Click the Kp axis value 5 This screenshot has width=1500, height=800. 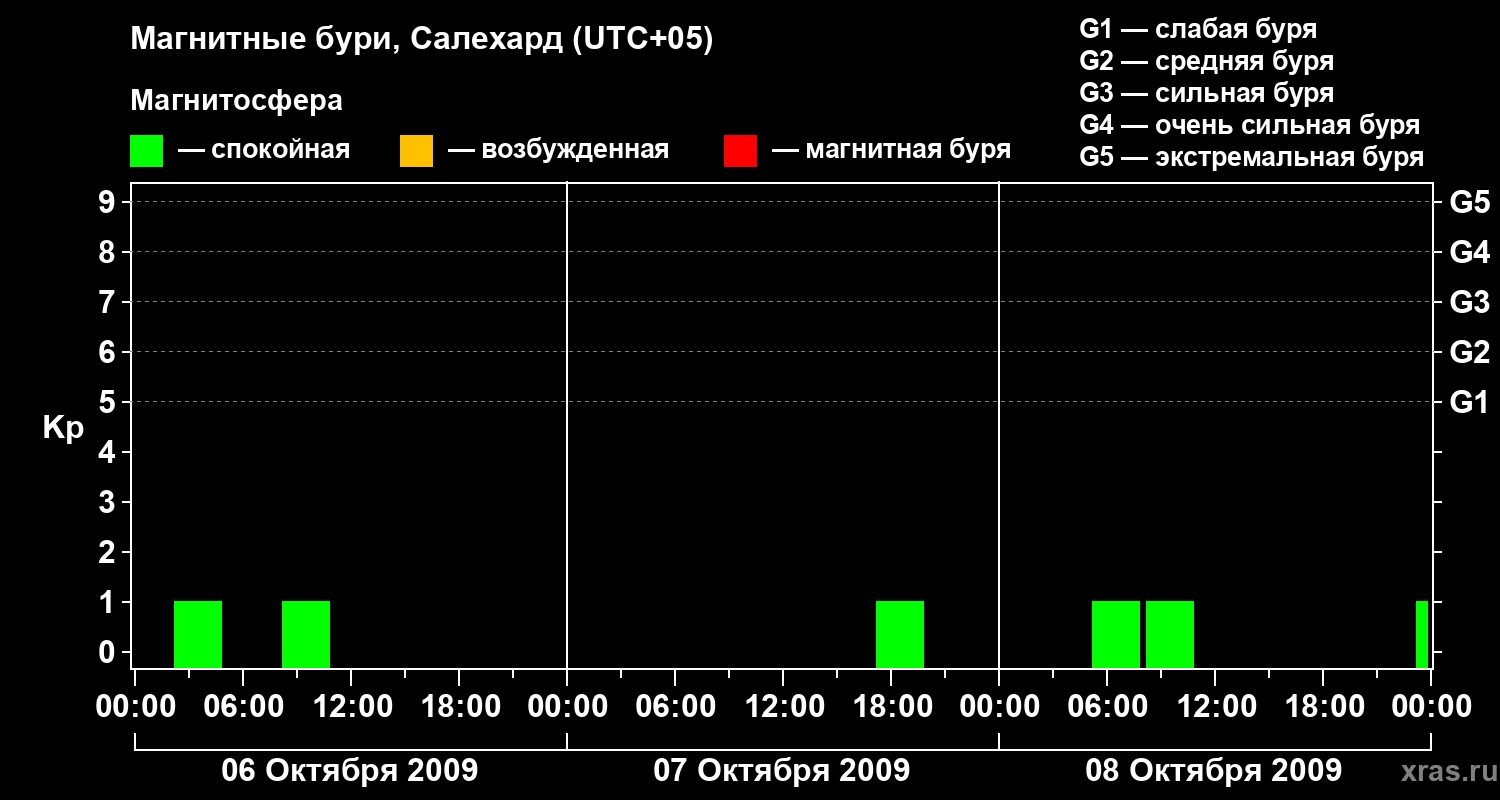pos(109,402)
